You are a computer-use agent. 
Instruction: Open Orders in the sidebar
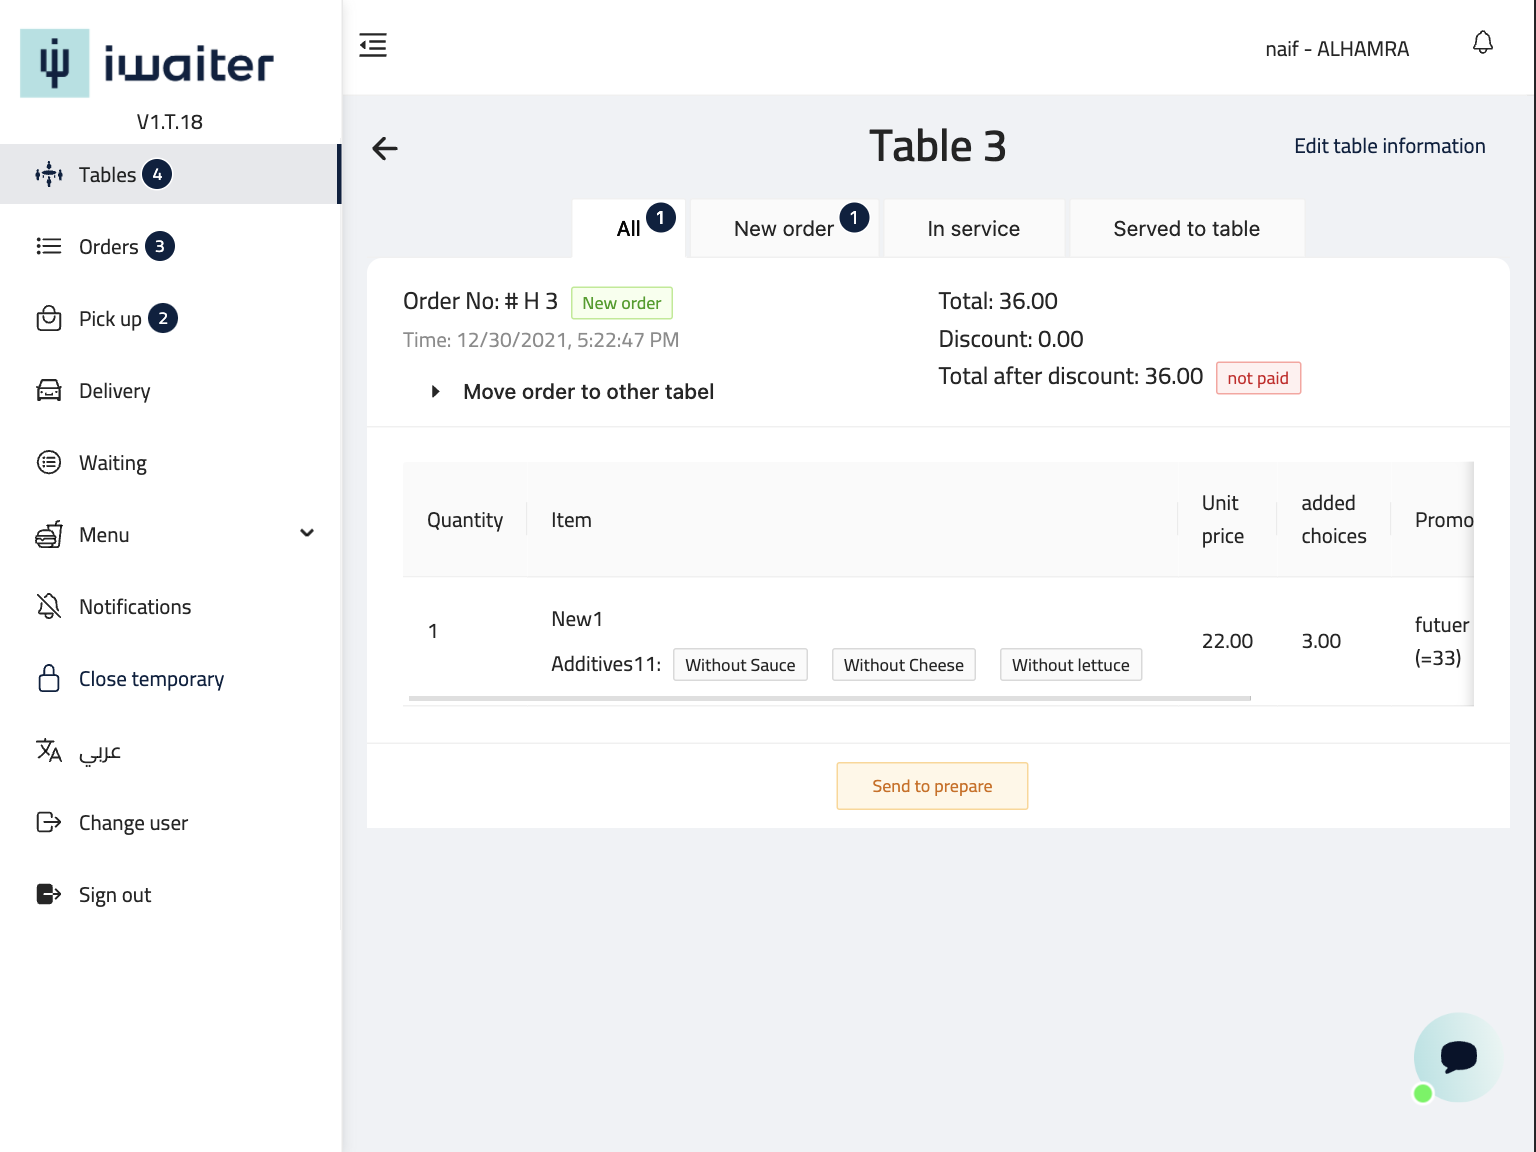108,247
